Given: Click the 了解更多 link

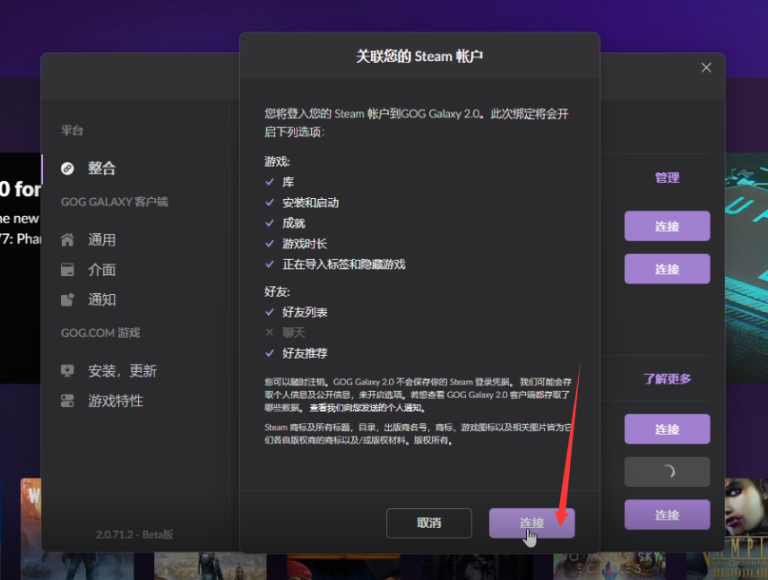Looking at the screenshot, I should (x=667, y=379).
